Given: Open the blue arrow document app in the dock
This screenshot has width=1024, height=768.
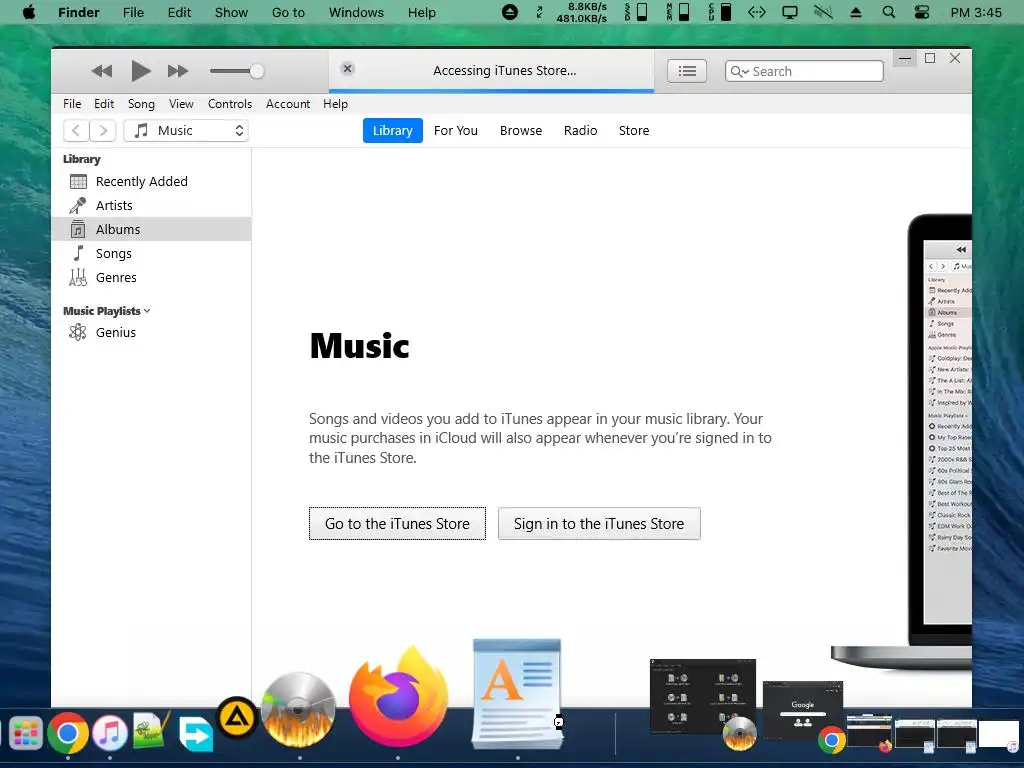Looking at the screenshot, I should tap(195, 734).
